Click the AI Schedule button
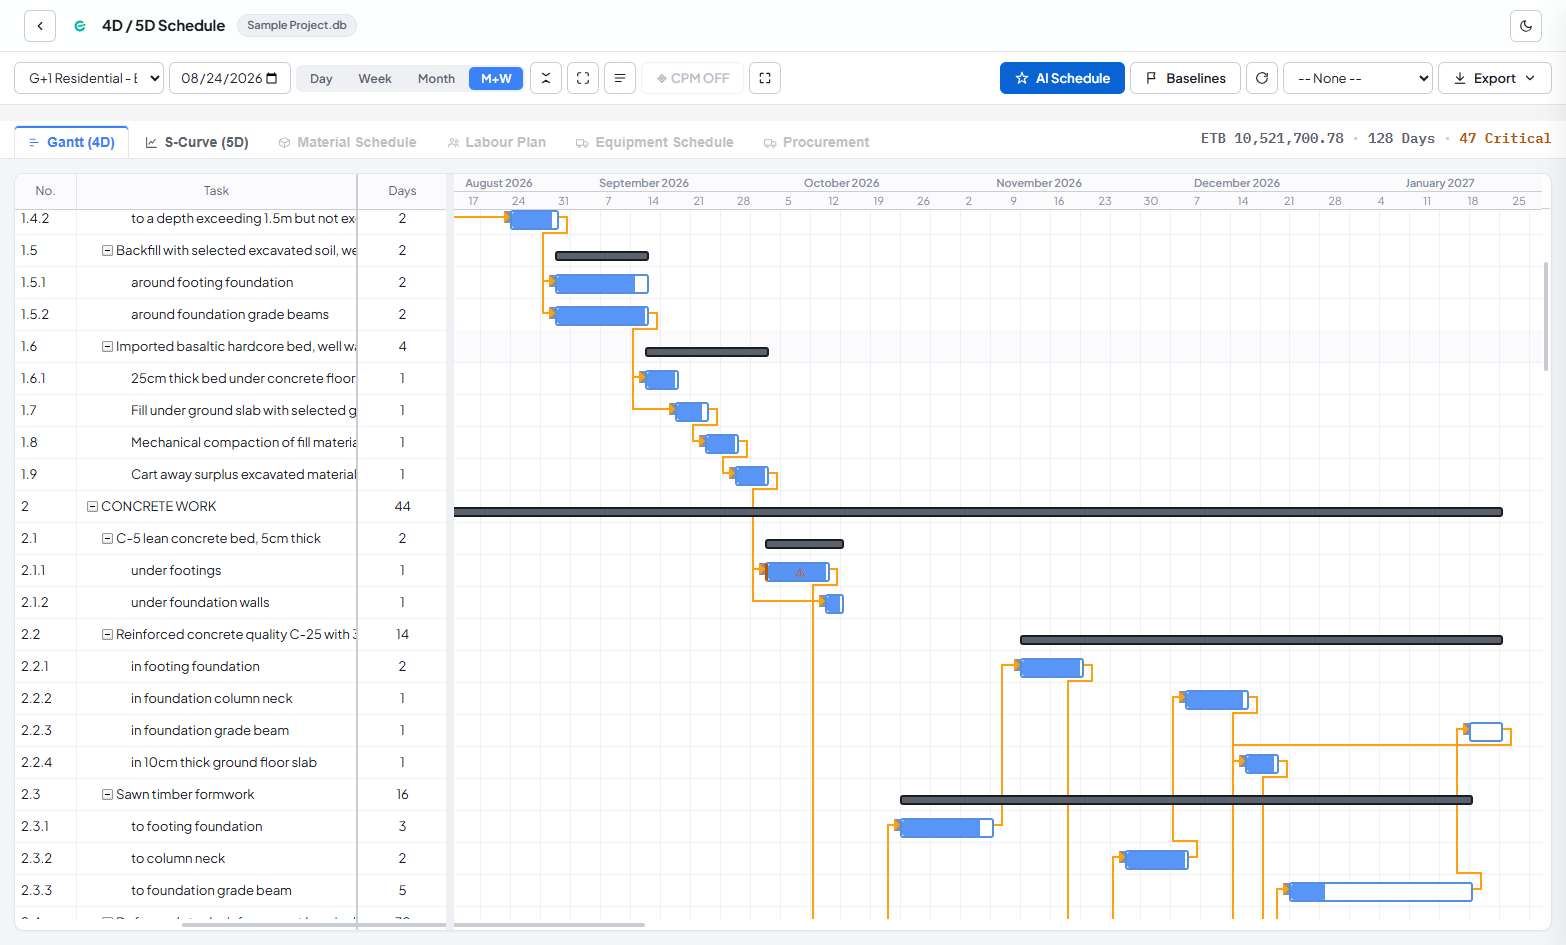The width and height of the screenshot is (1566, 945). point(1062,78)
